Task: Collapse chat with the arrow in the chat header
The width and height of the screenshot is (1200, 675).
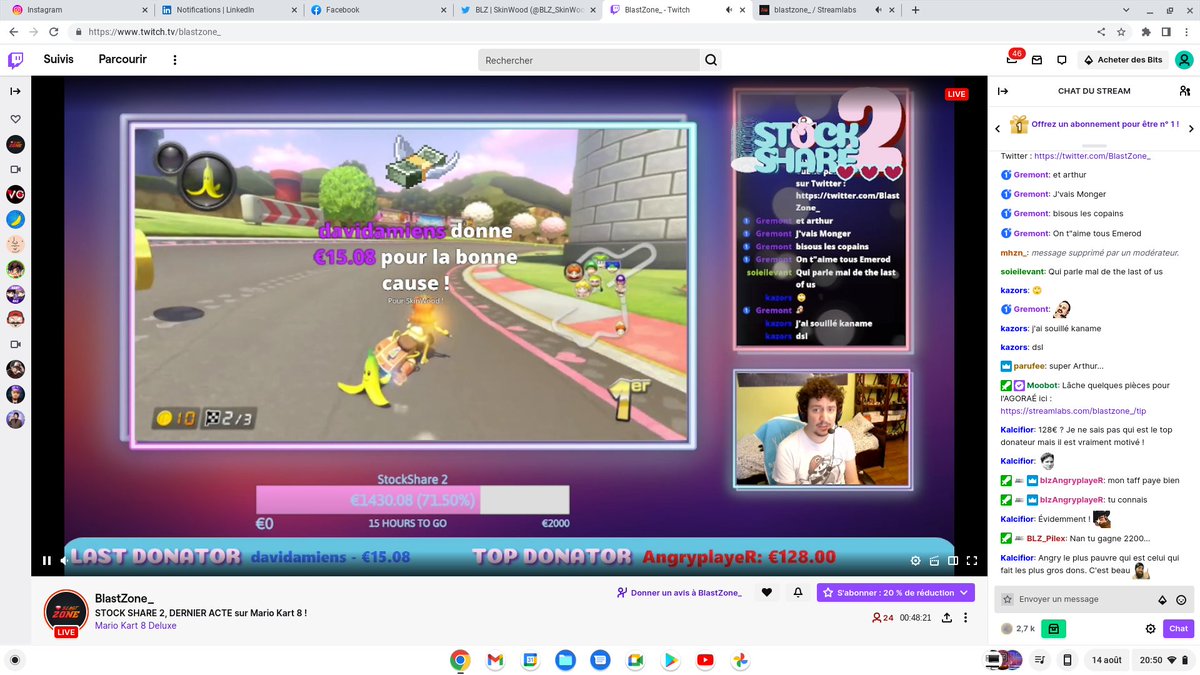Action: coord(1002,91)
